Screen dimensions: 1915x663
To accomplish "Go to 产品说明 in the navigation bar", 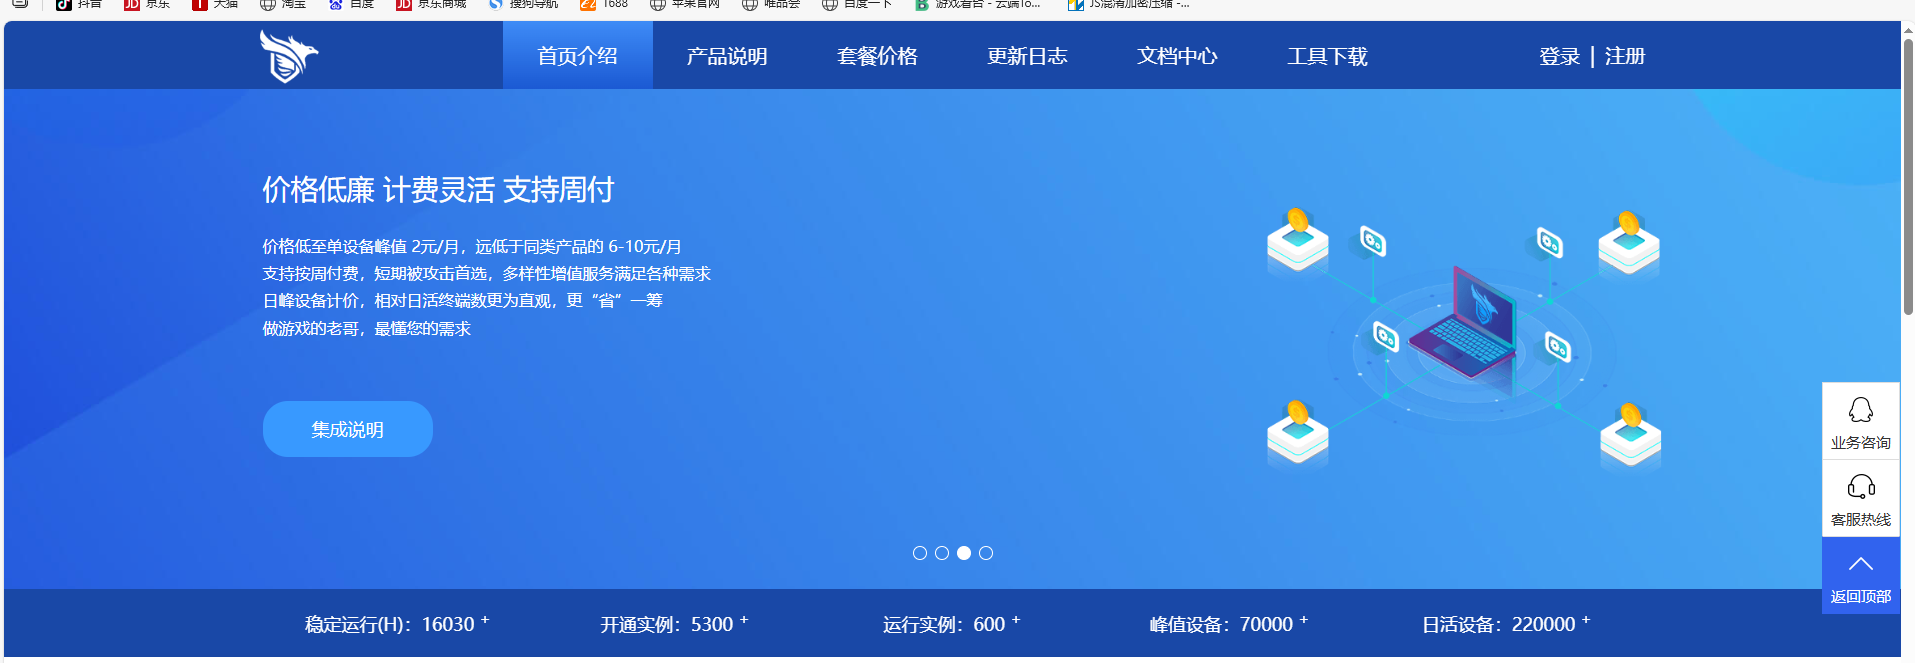I will [727, 56].
